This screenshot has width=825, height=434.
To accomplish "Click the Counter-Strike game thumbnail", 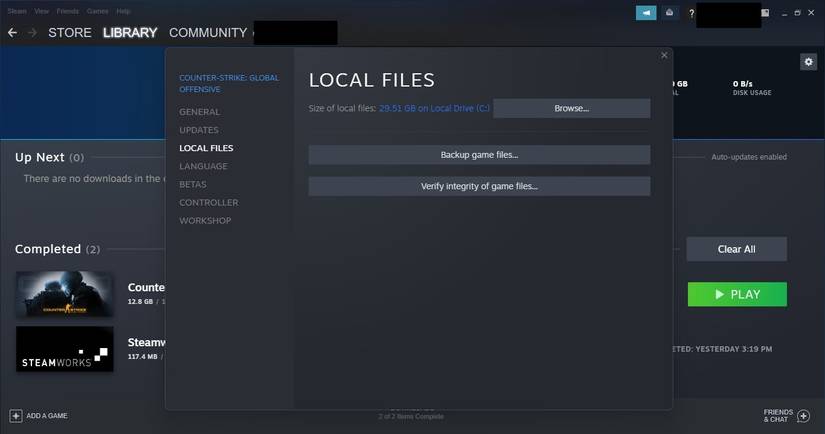I will coord(65,294).
